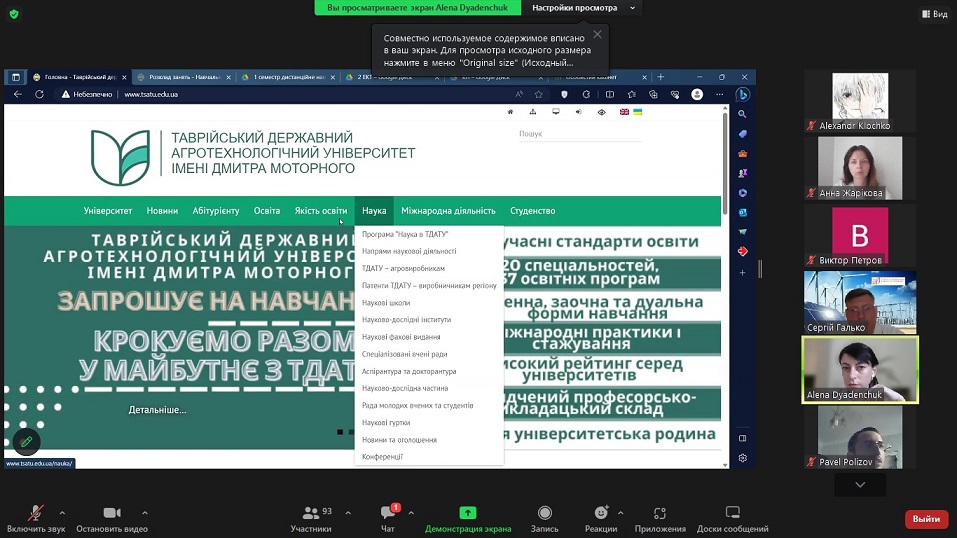Click the university logo
The height and width of the screenshot is (538, 957).
(120, 157)
